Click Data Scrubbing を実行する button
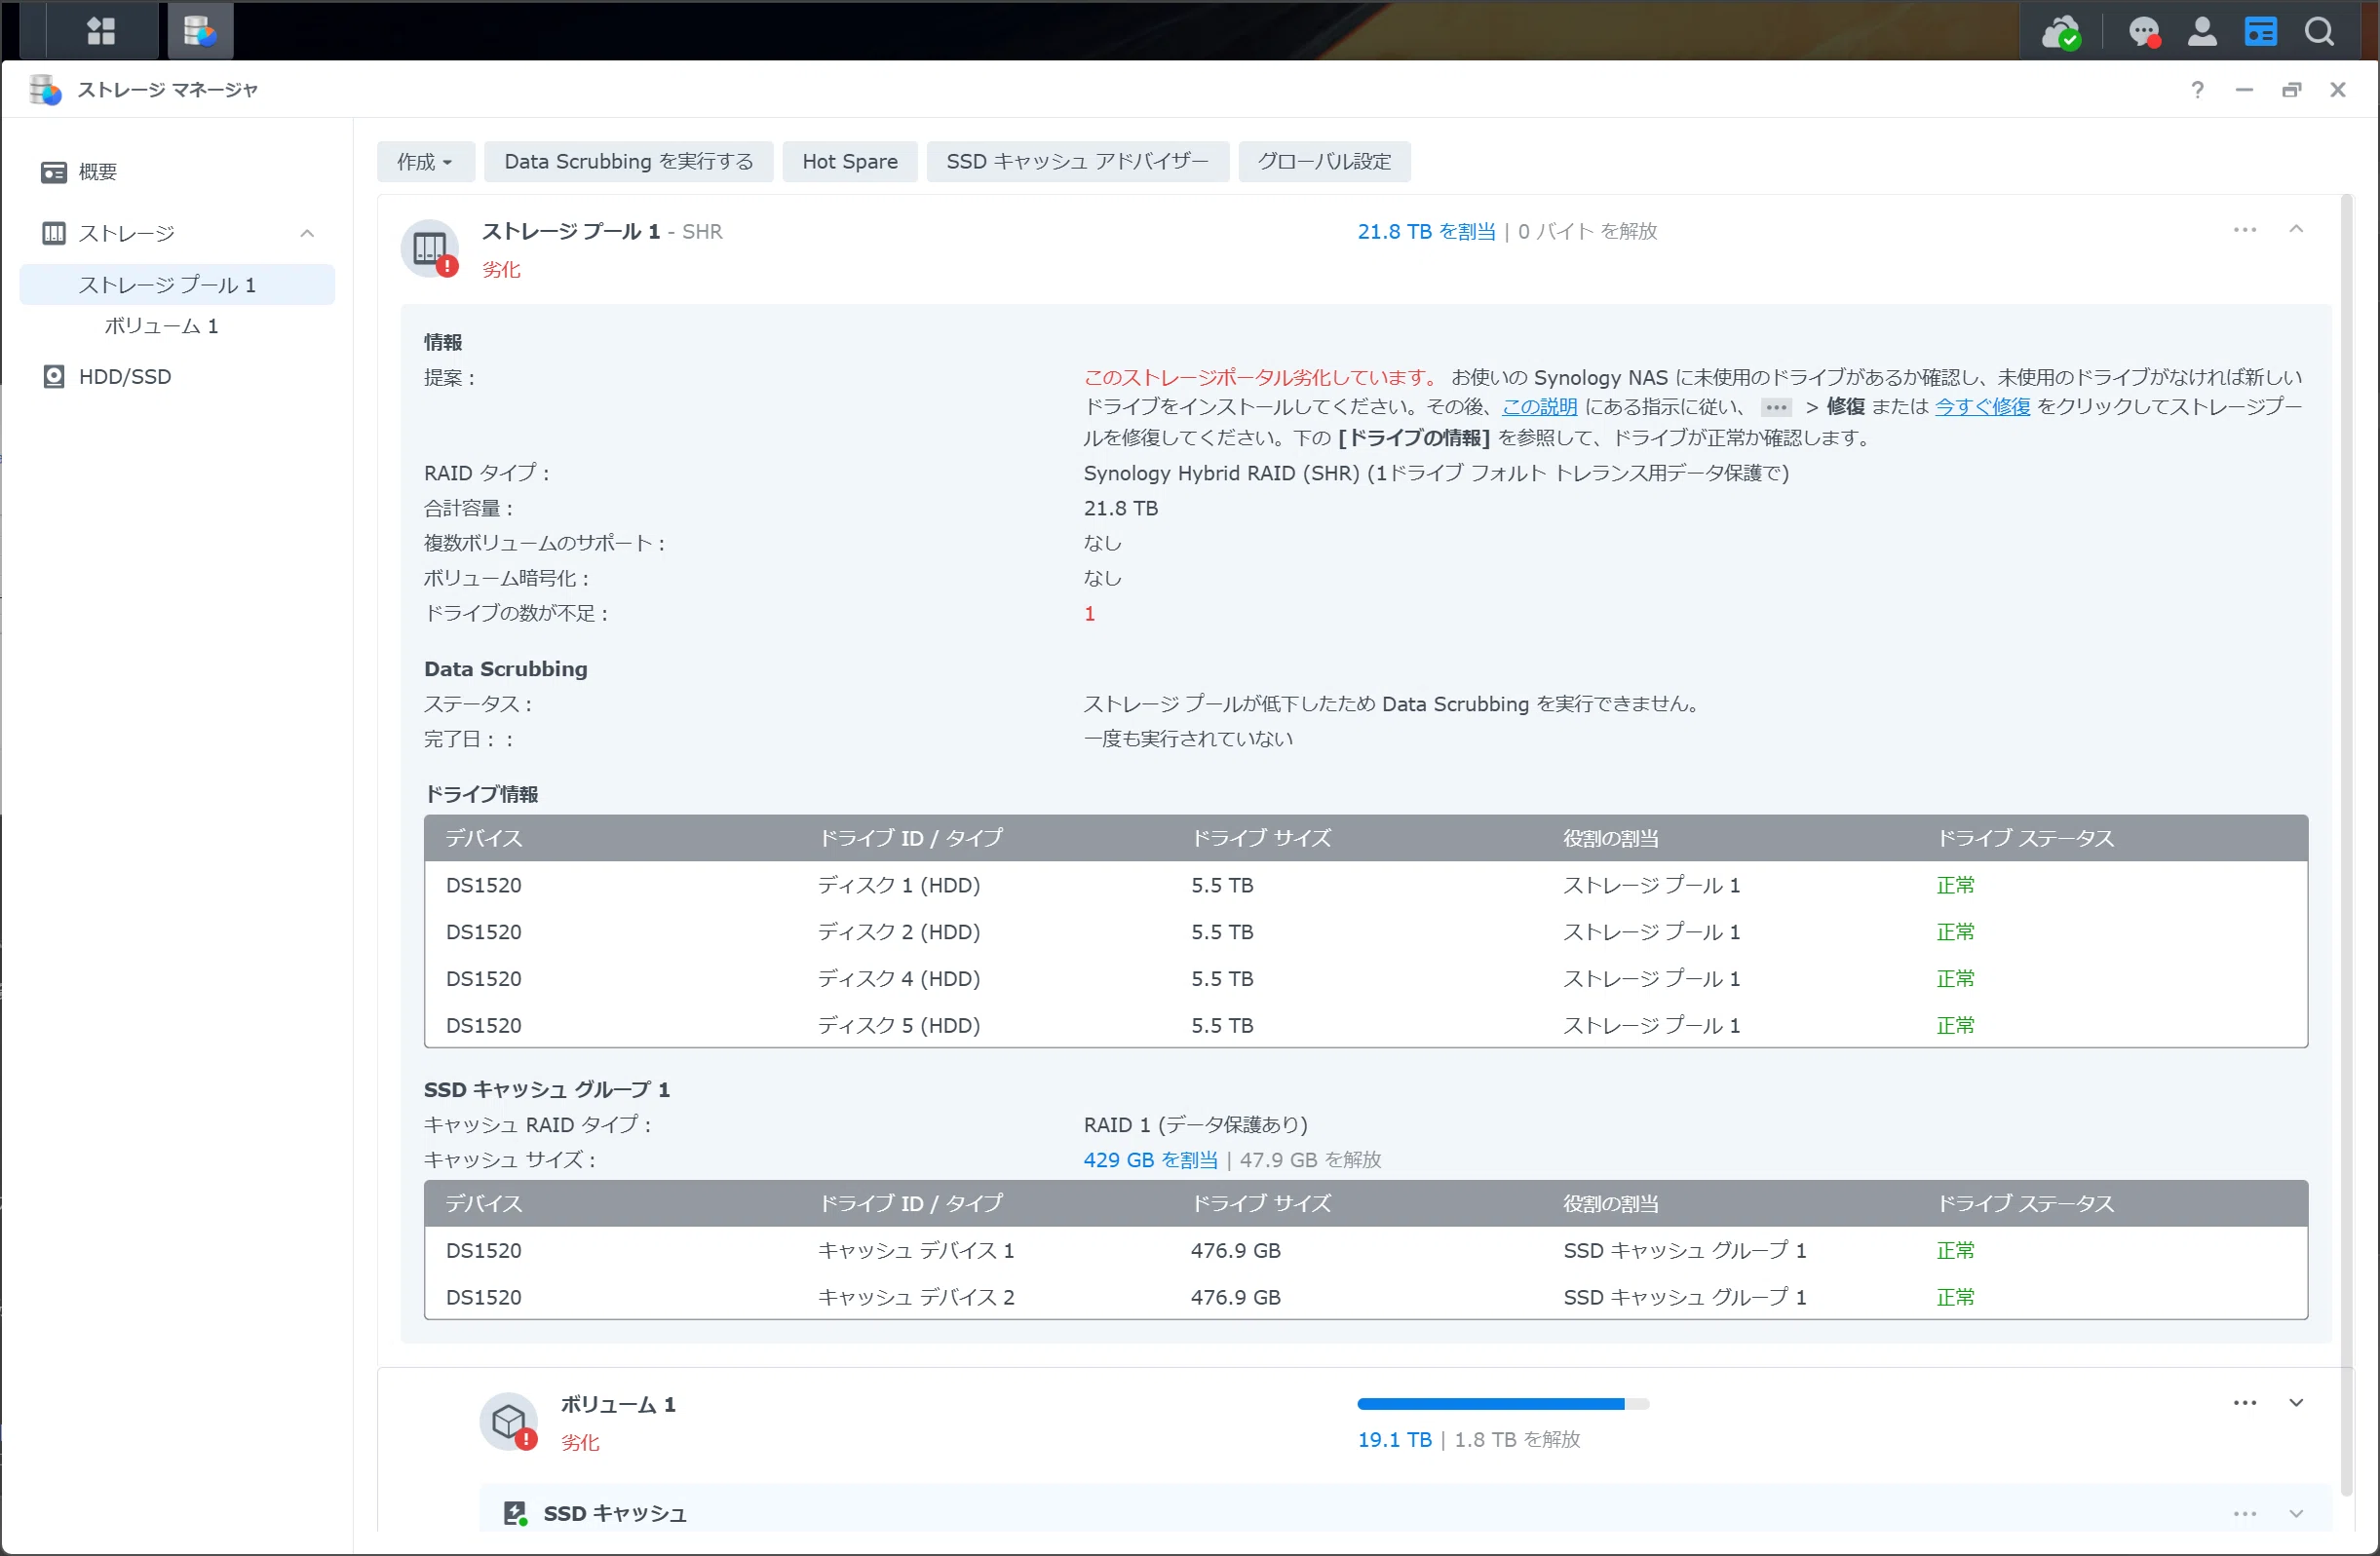The width and height of the screenshot is (2380, 1556). click(628, 162)
